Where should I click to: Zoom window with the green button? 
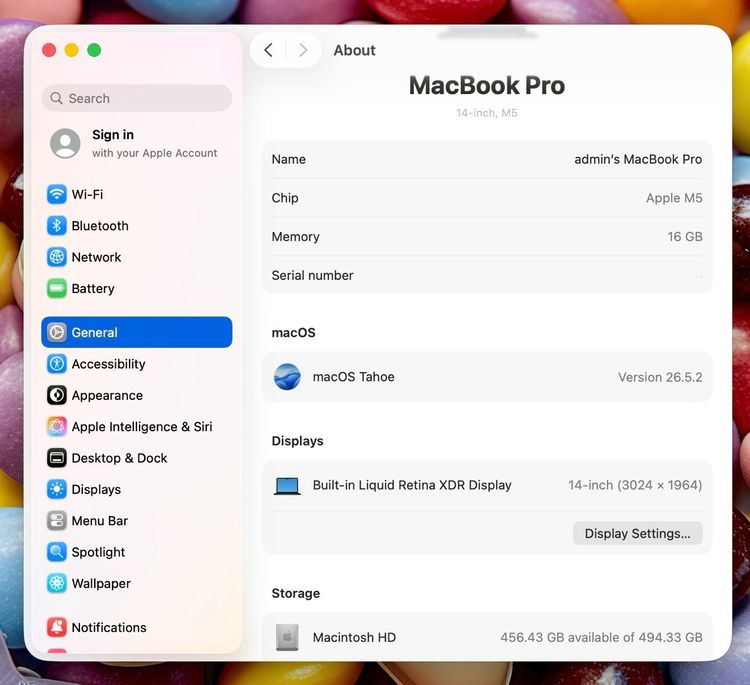[94, 50]
